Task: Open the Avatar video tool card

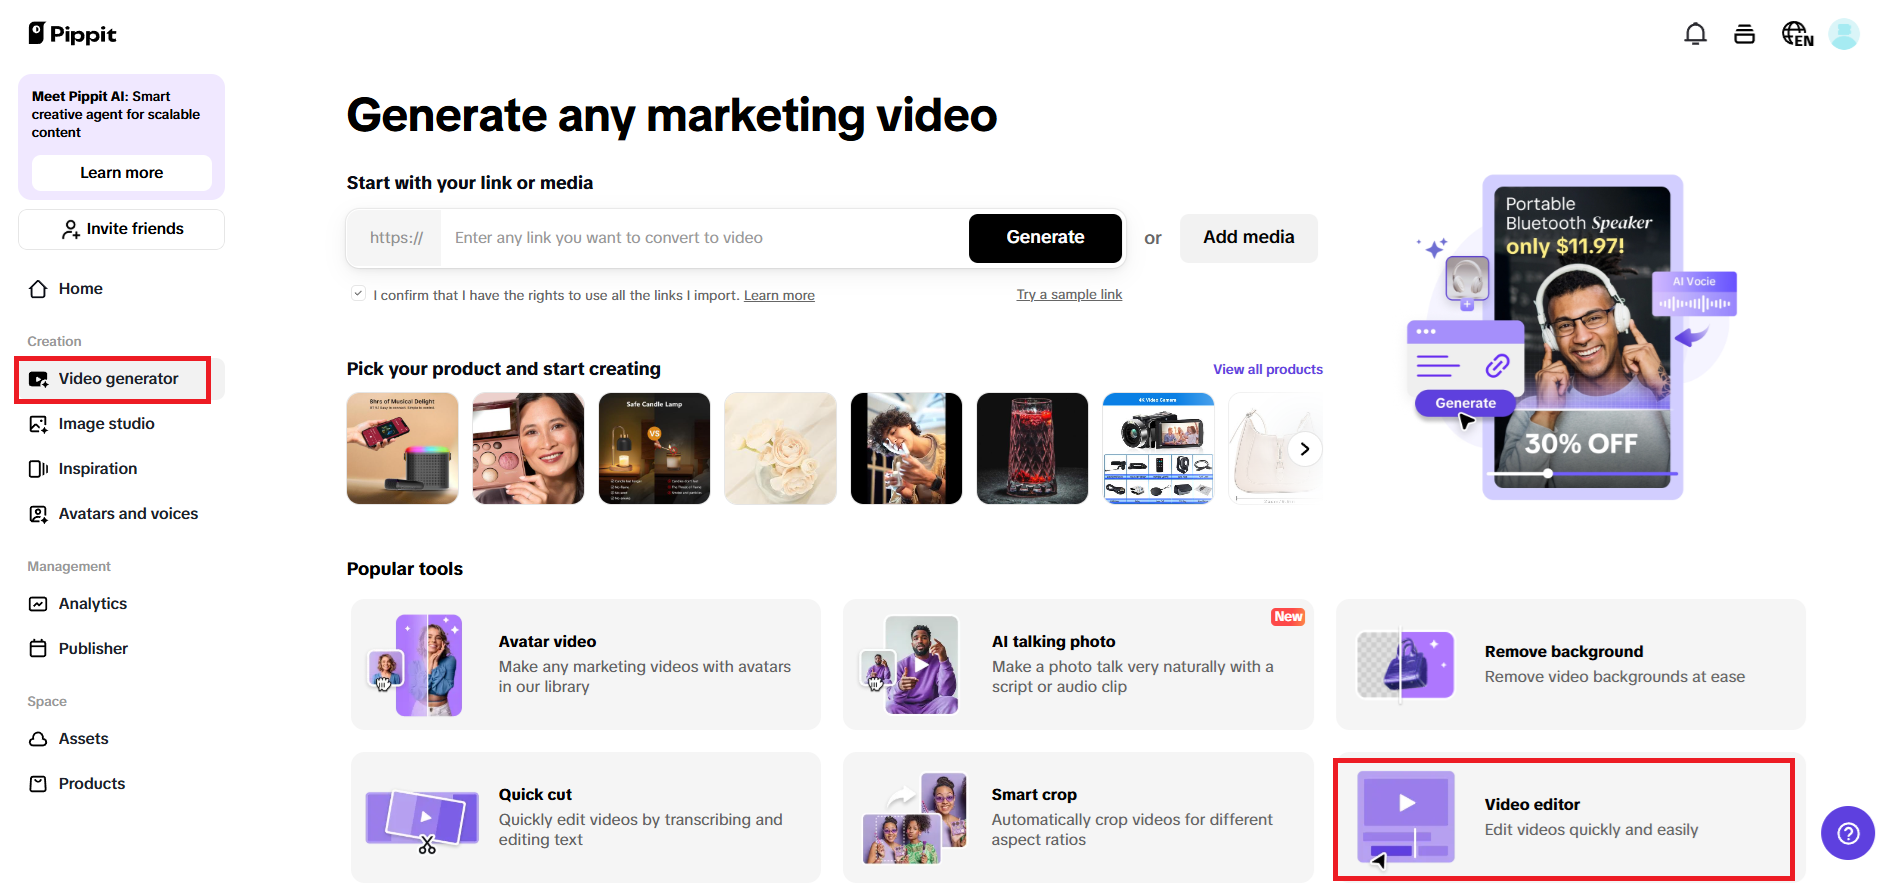Action: (586, 665)
